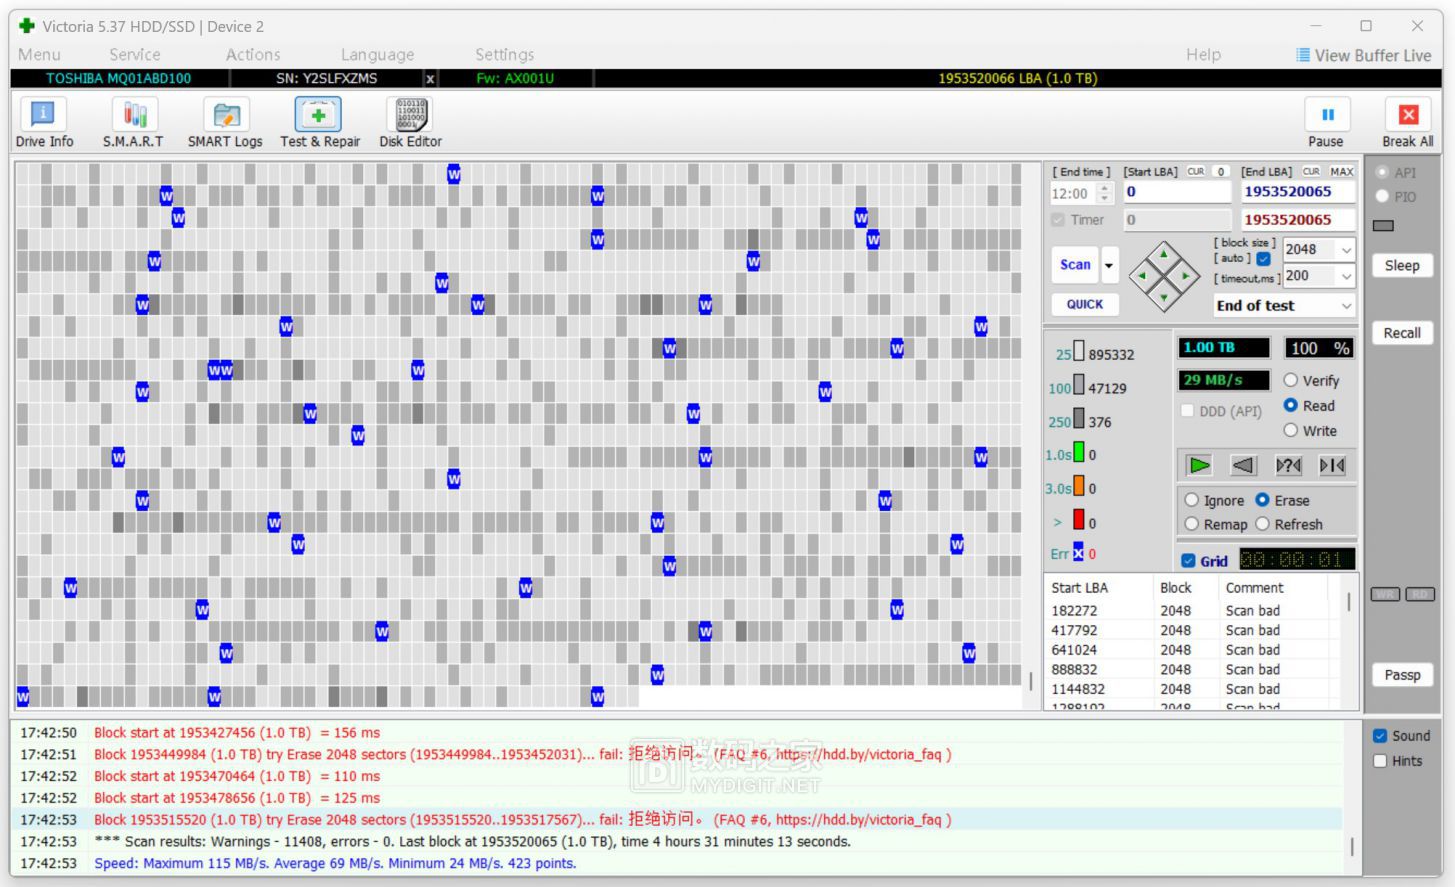Click the Start LBA input field
The width and height of the screenshot is (1455, 887).
click(x=1176, y=192)
